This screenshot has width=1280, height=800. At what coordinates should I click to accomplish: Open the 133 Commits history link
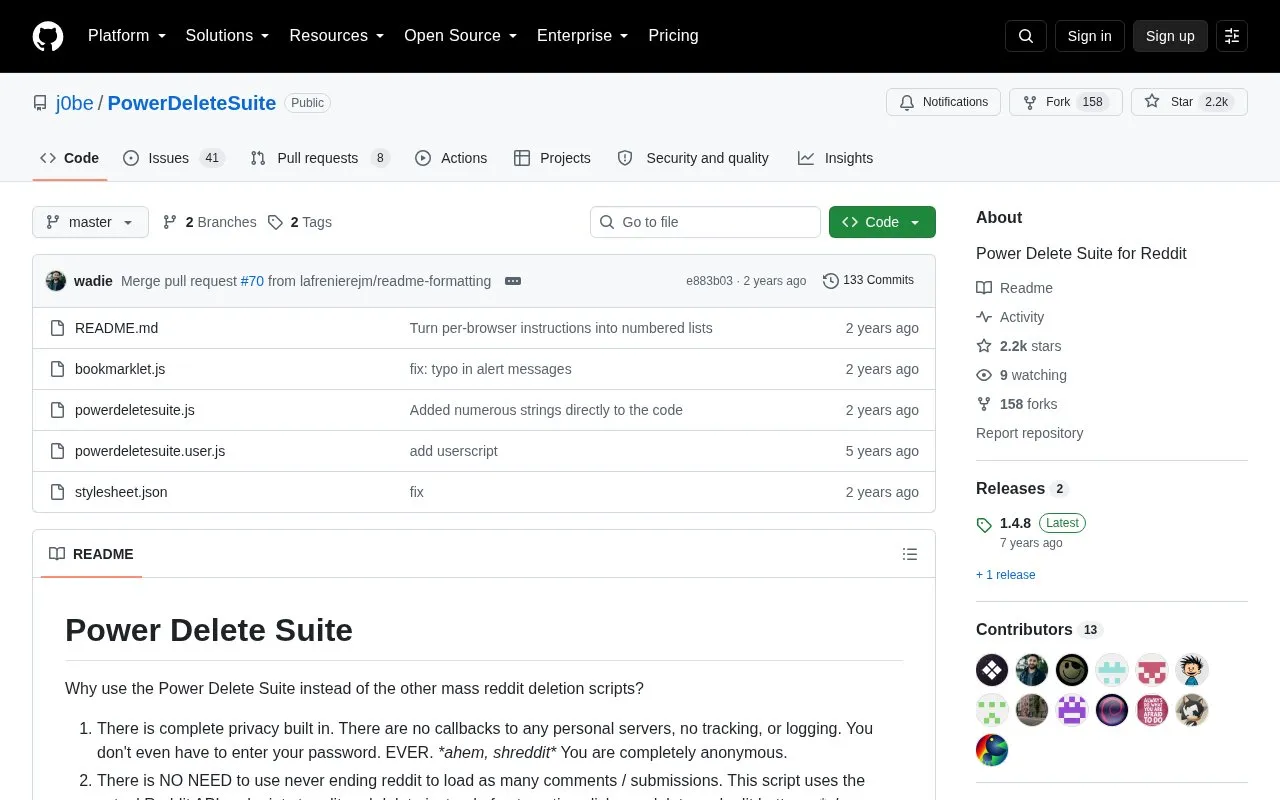(x=868, y=280)
